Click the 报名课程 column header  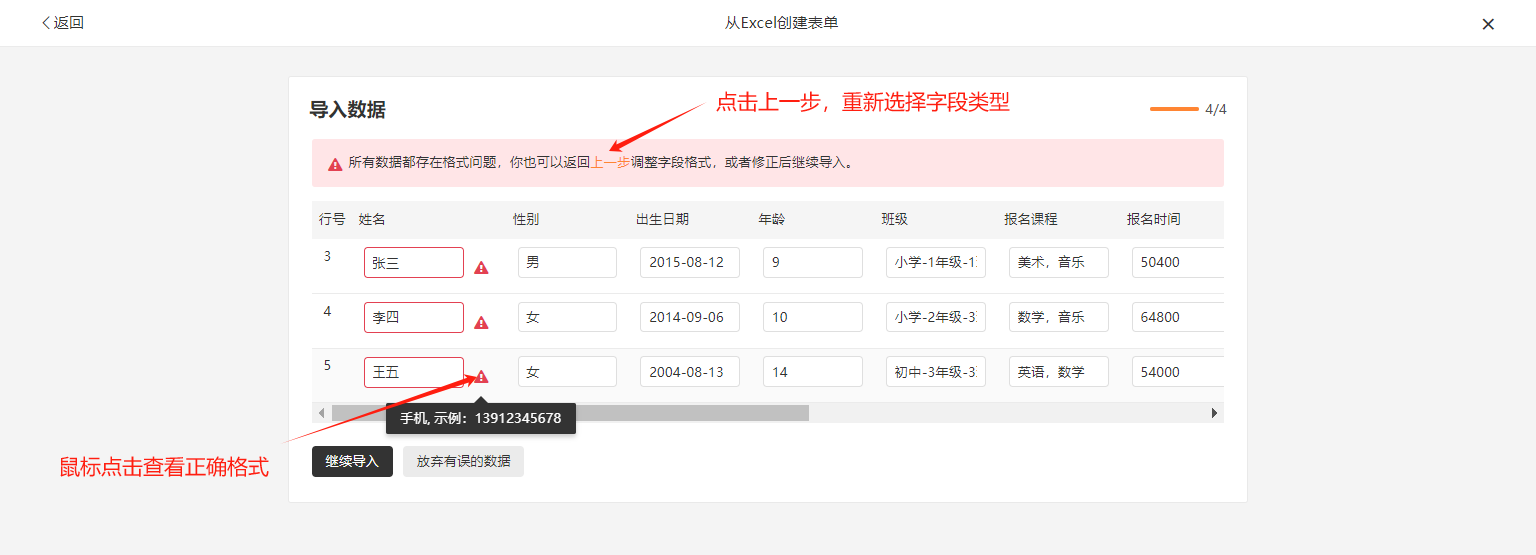tap(1031, 219)
